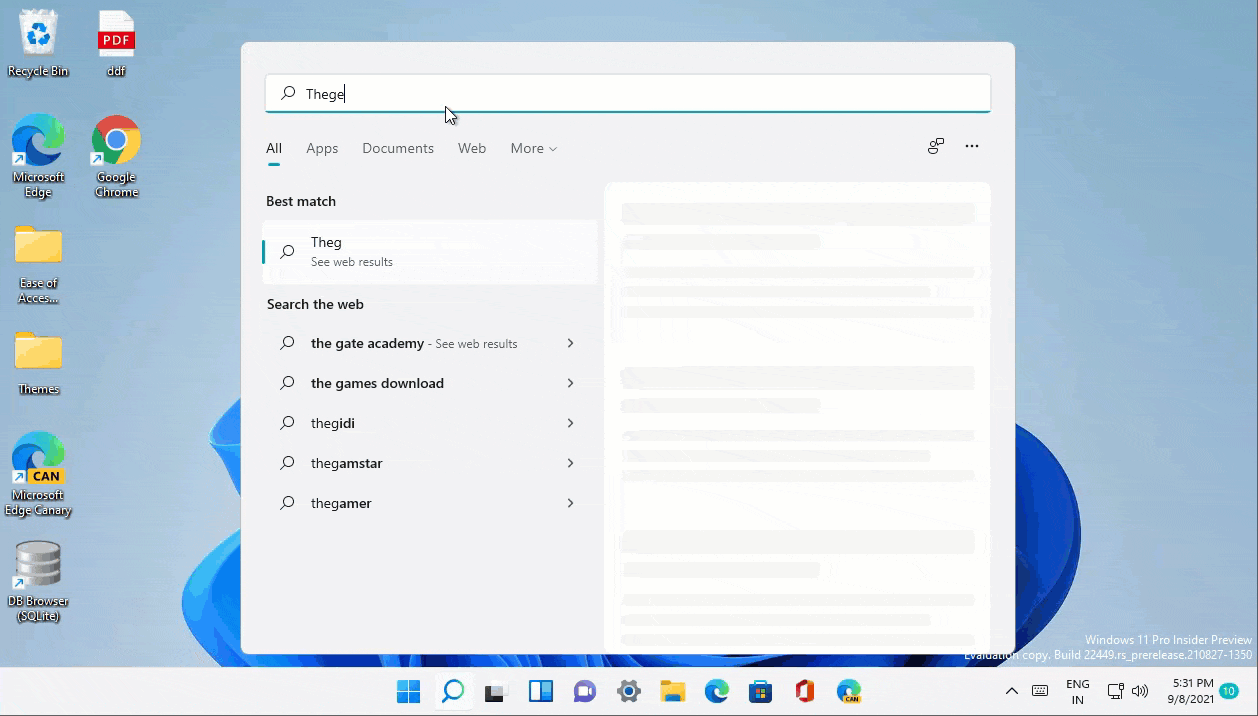The image size is (1258, 716).
Task: Open the three-dot options menu
Action: click(972, 146)
